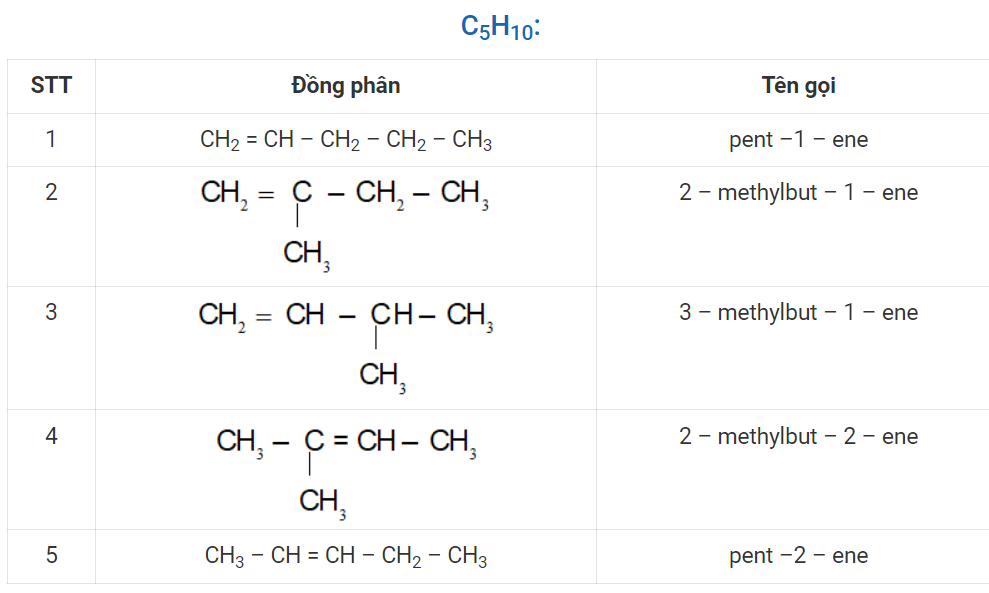Click the Đồng phân column header

point(346,86)
